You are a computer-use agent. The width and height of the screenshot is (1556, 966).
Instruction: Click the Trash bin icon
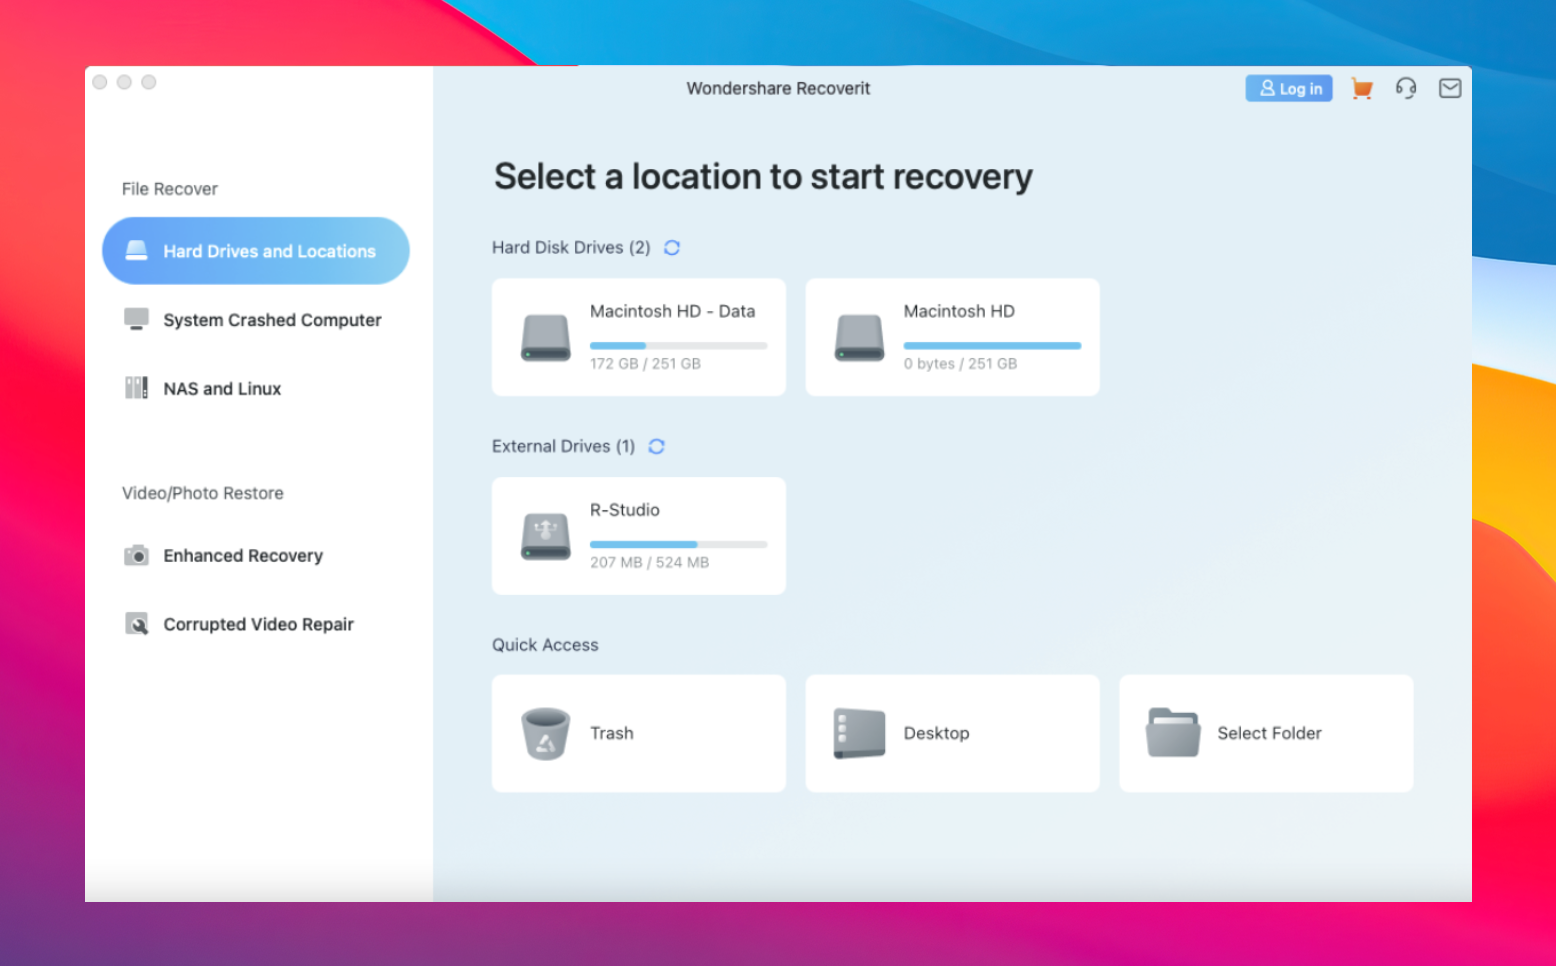click(x=545, y=734)
